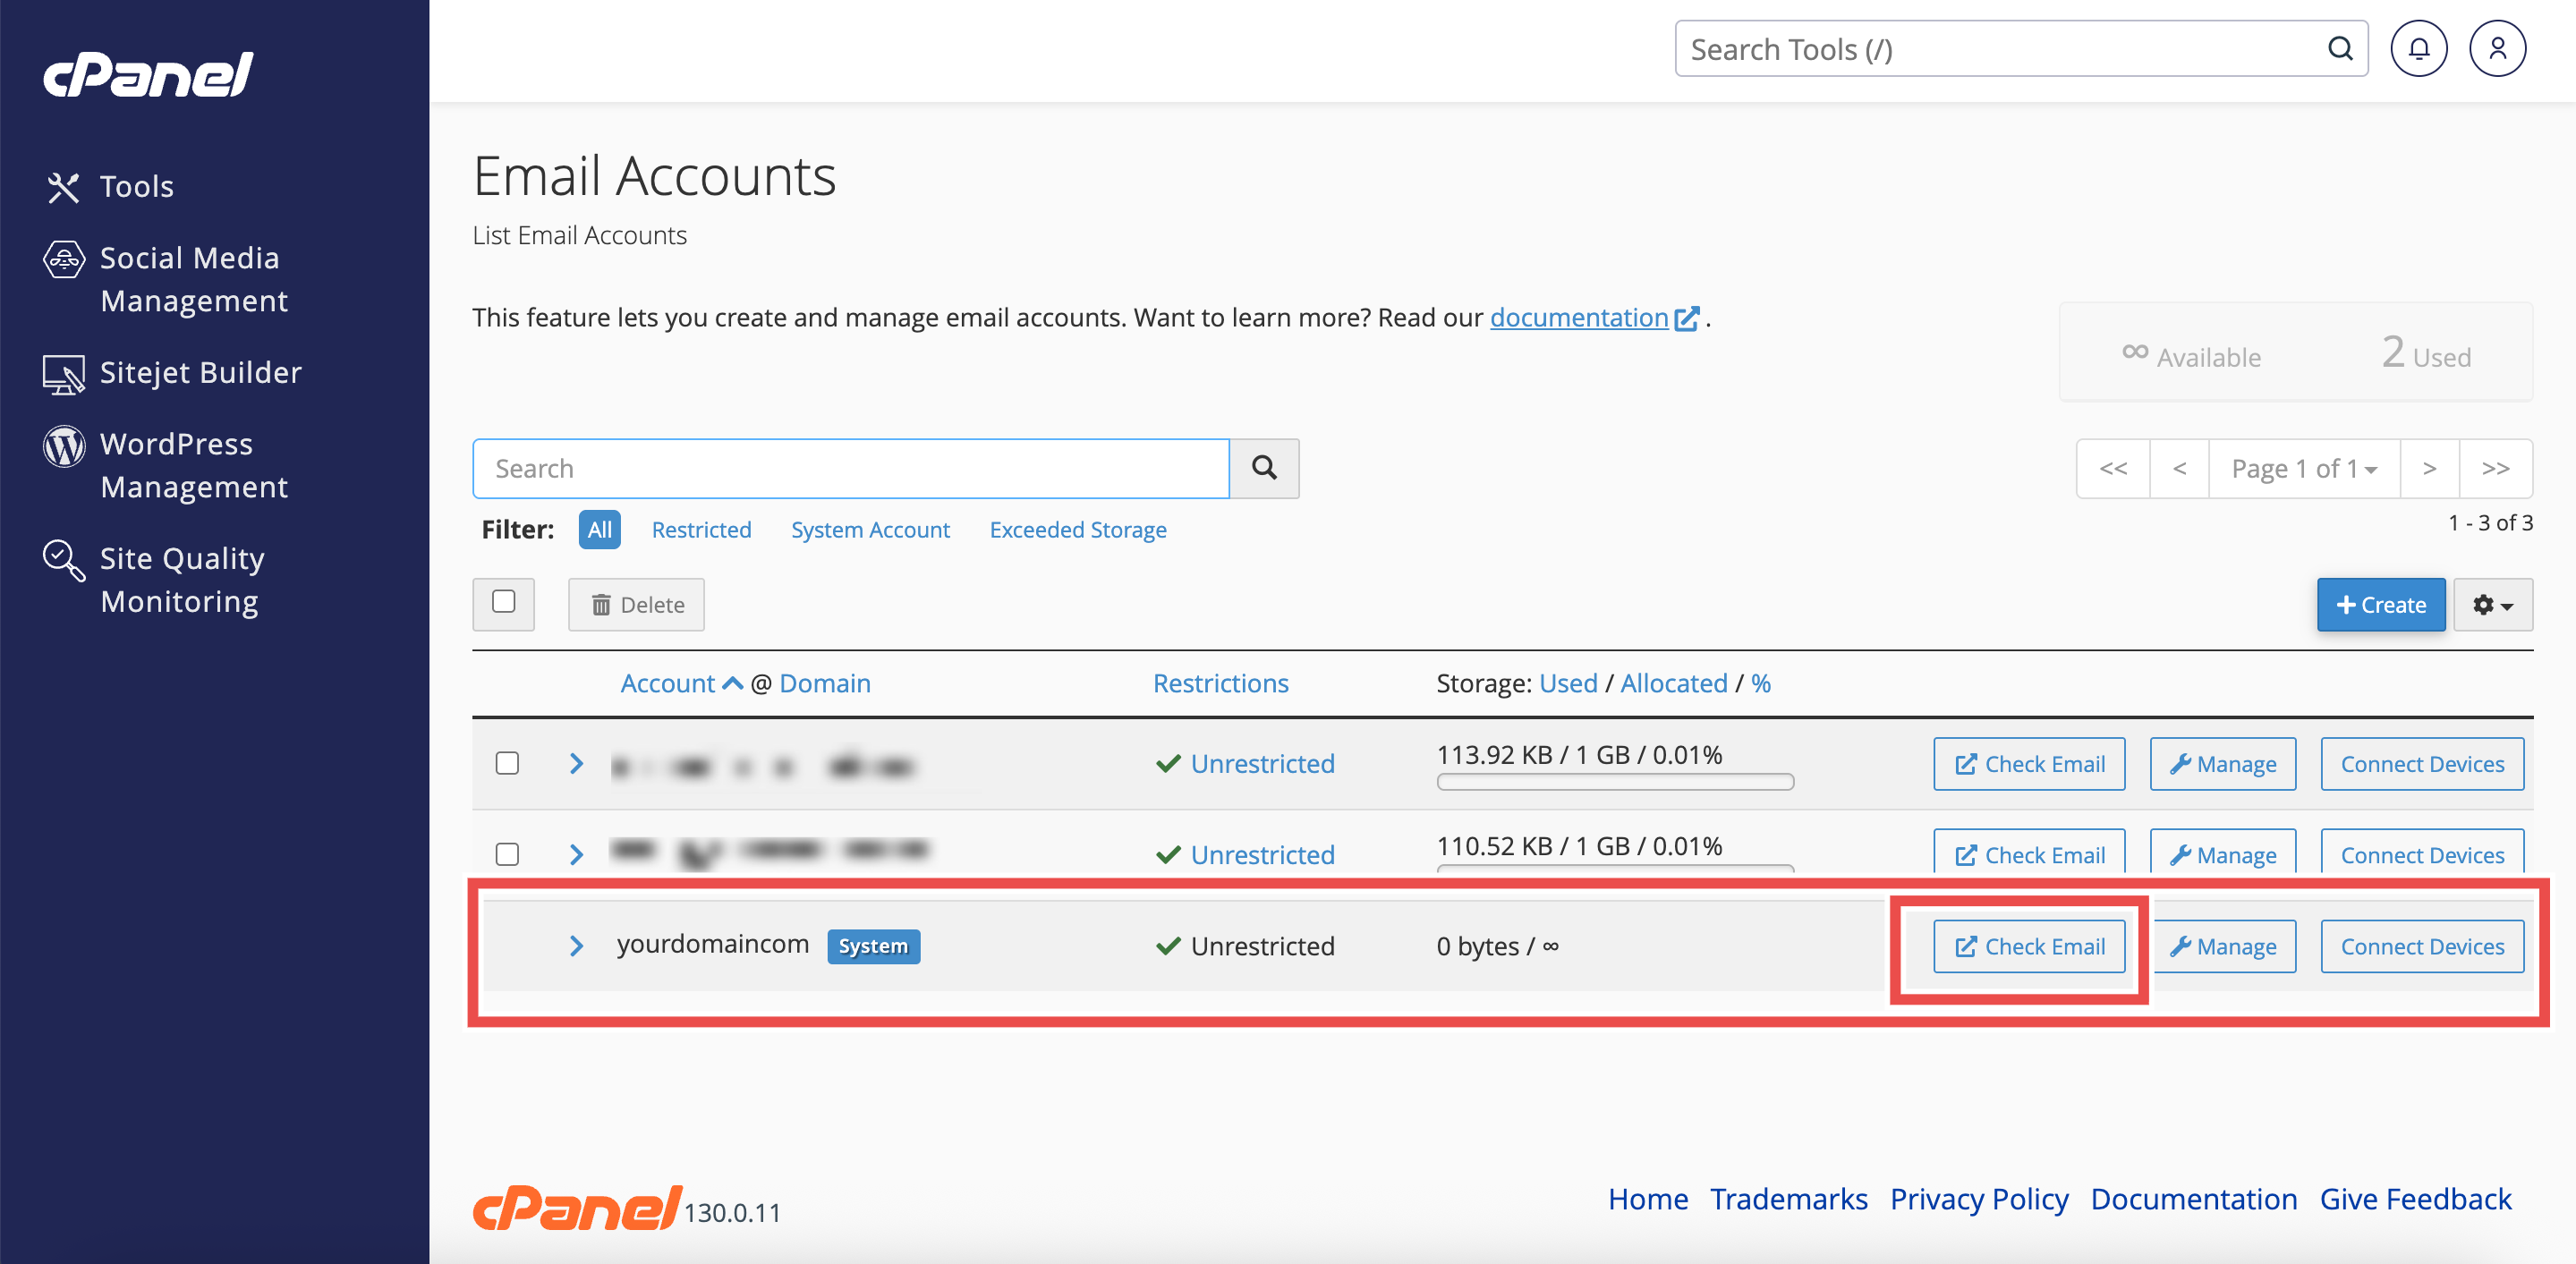Viewport: 2576px width, 1264px height.
Task: Open Social Media Management sidebar icon
Action: [x=63, y=260]
